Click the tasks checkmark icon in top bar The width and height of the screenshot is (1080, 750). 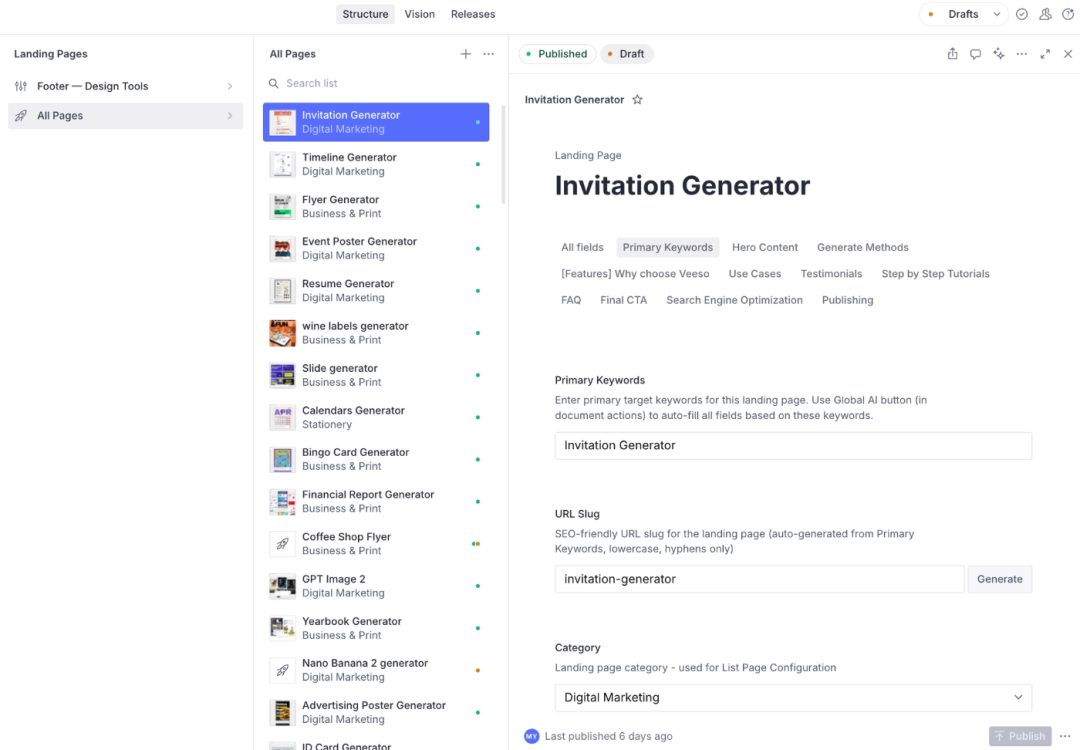[1022, 14]
